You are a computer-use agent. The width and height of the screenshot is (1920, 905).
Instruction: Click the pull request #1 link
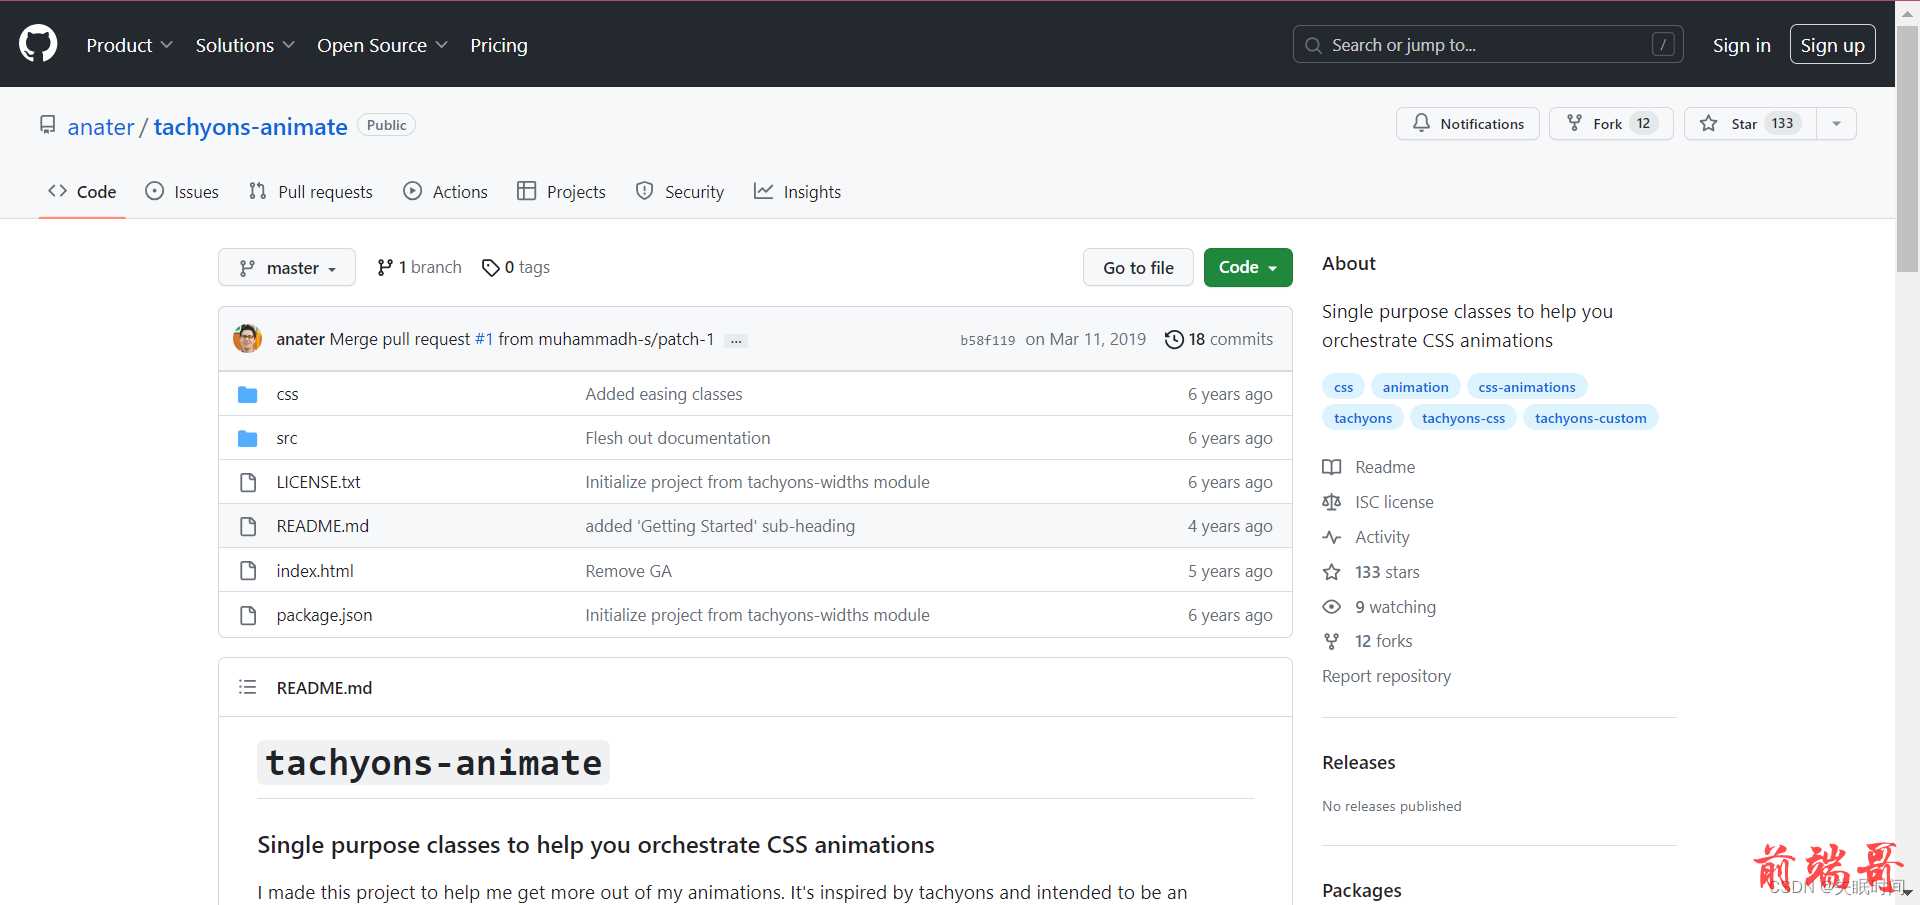[484, 339]
